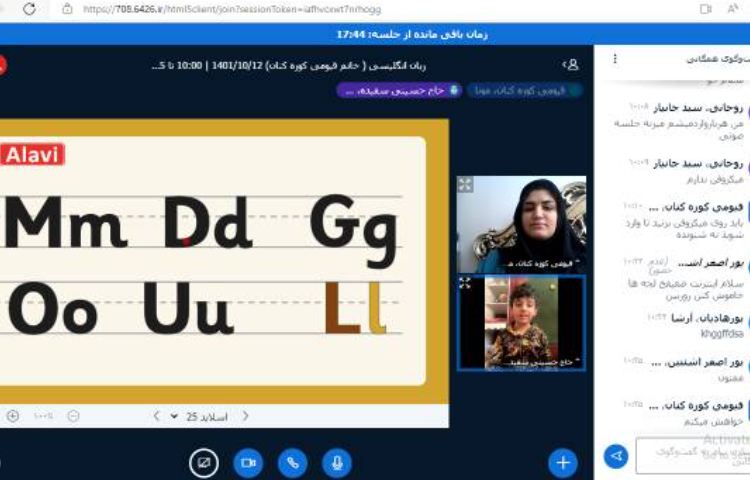Open the browser camera permission icon
750x480 pixels.
pos(706,9)
